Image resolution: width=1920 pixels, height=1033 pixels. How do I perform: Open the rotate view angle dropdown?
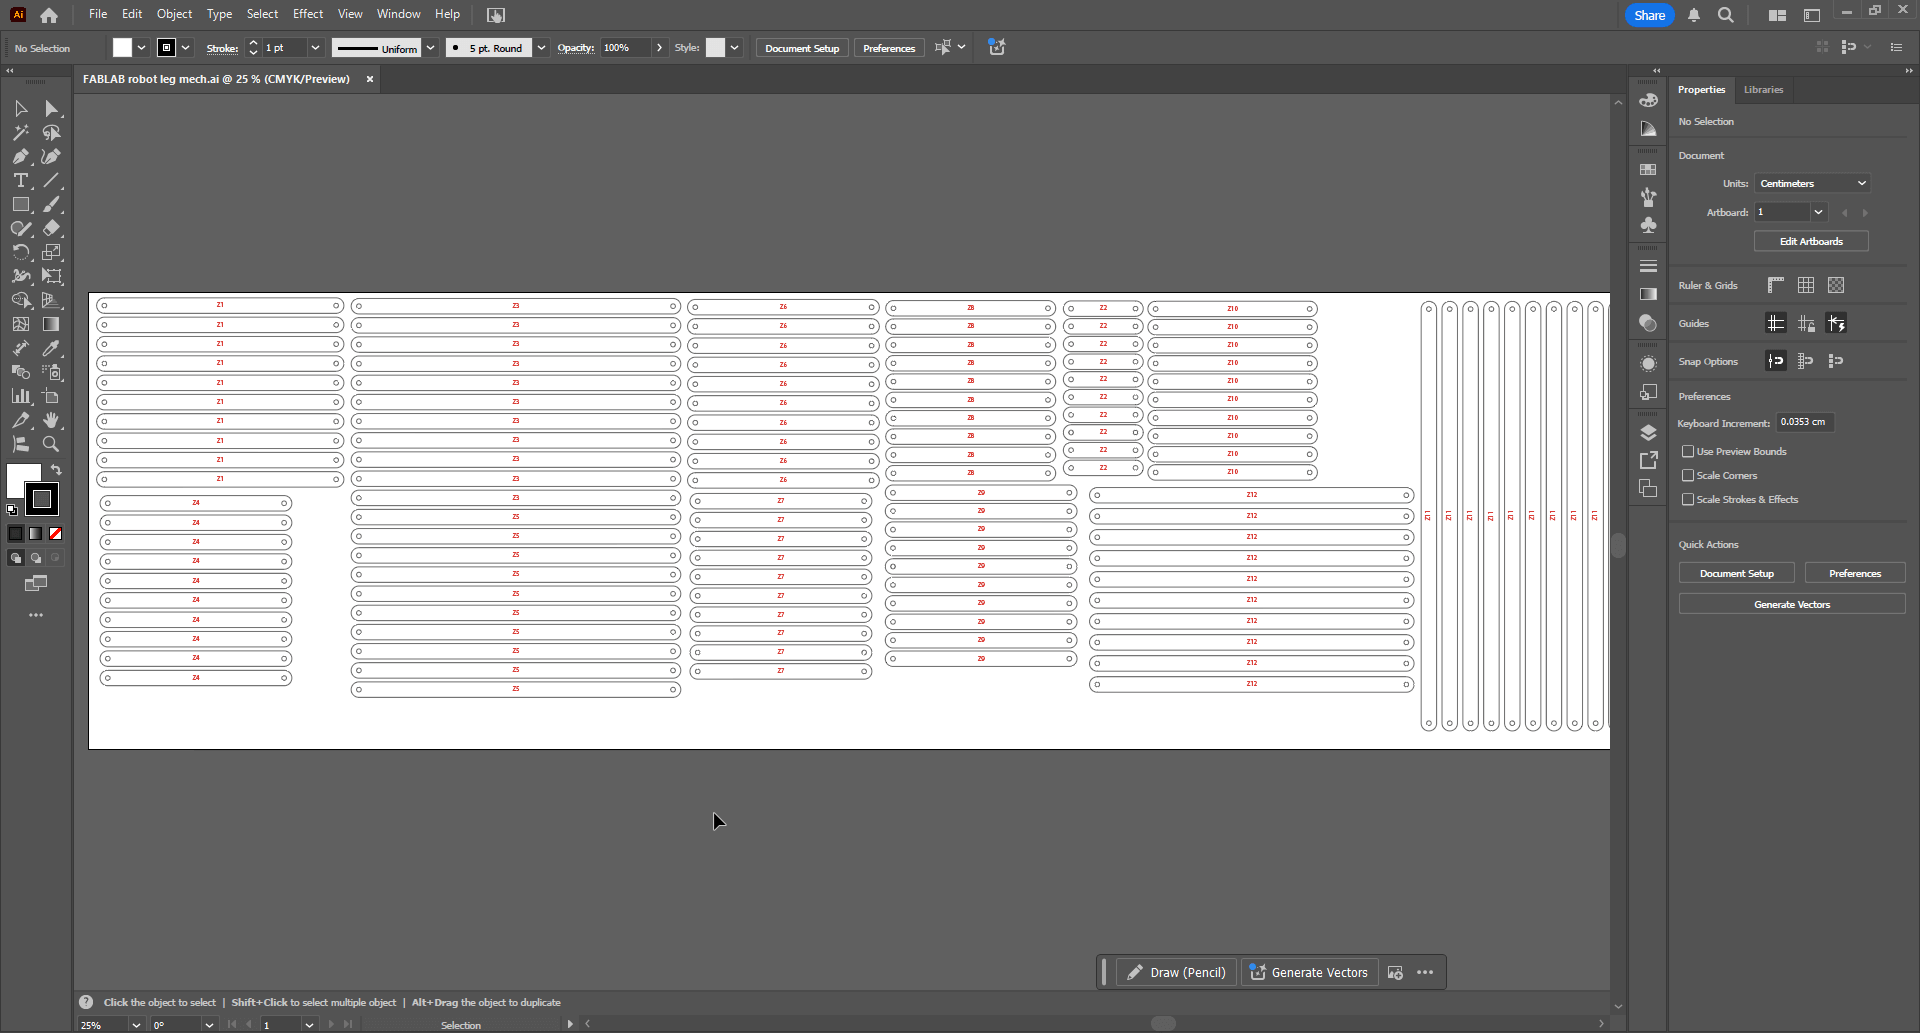click(209, 1025)
